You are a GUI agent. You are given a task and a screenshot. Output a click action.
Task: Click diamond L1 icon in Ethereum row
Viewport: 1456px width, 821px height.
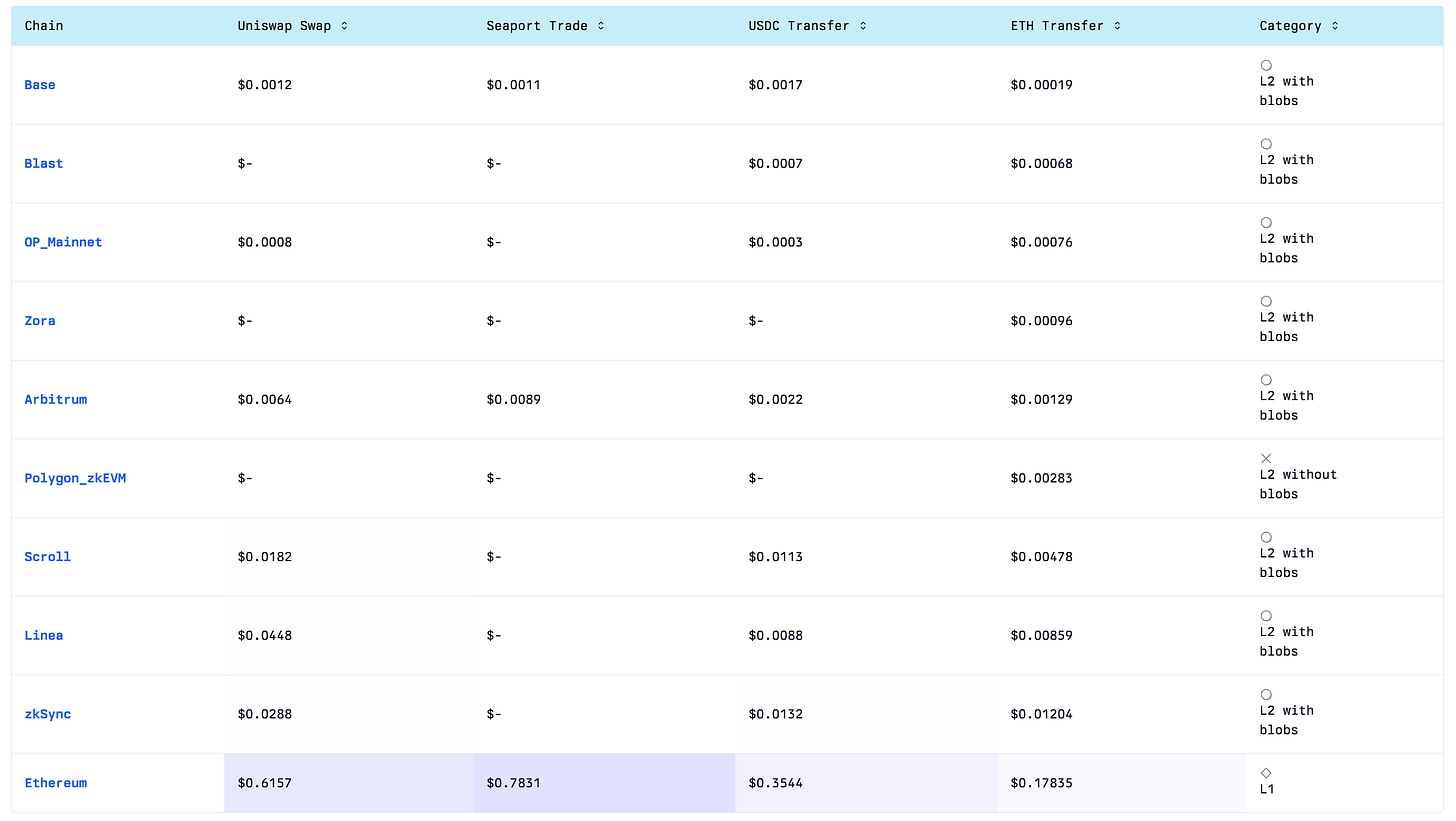pos(1266,773)
